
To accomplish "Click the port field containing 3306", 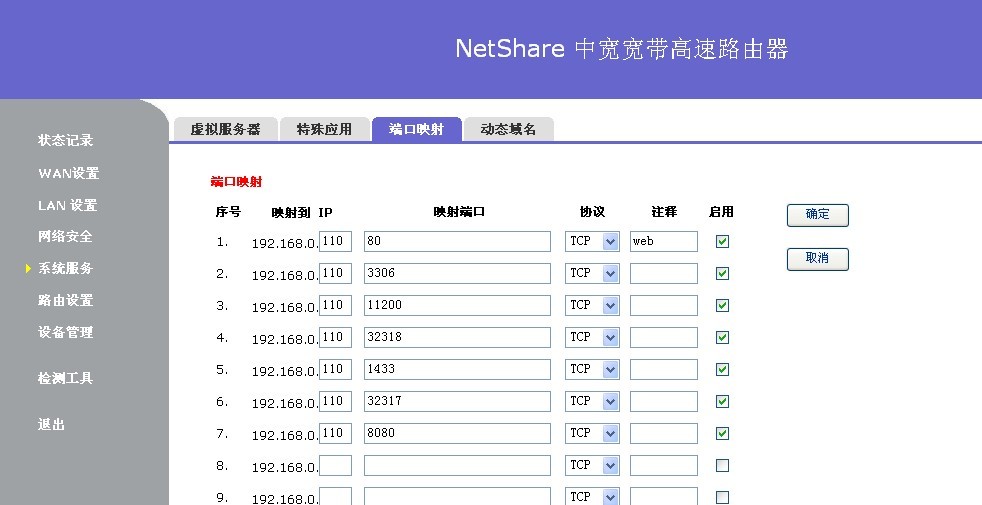I will pos(457,273).
